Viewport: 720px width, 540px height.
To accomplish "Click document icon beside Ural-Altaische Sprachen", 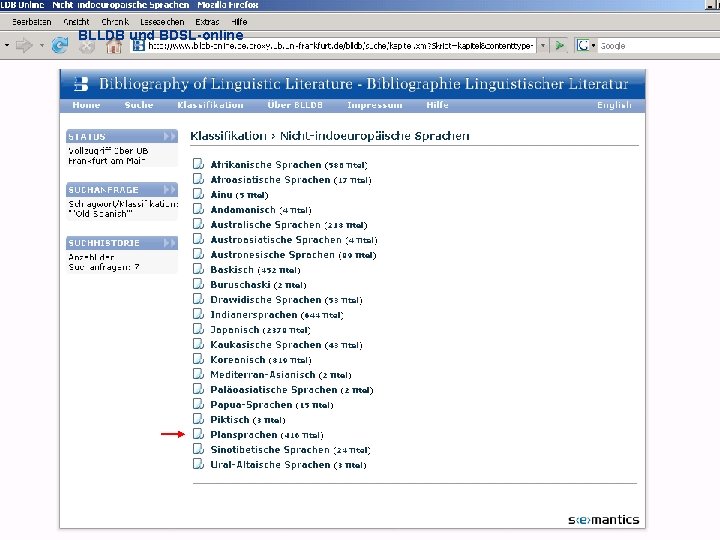I will 198,464.
